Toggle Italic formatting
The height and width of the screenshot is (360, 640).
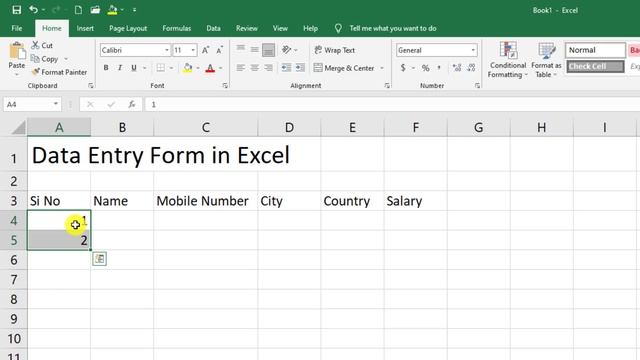[x=120, y=68]
